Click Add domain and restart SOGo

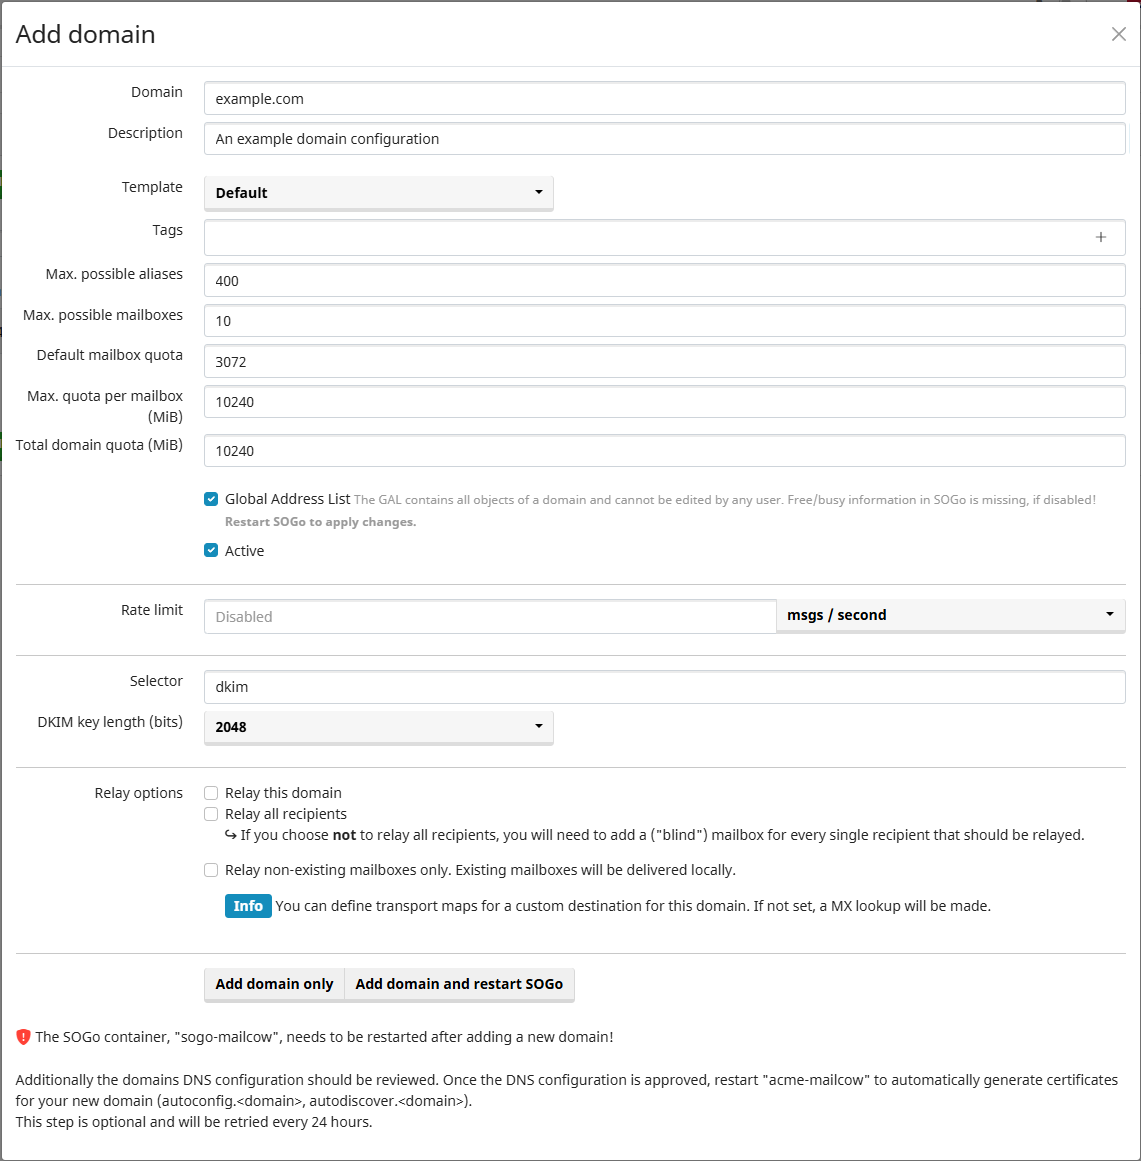coord(459,984)
